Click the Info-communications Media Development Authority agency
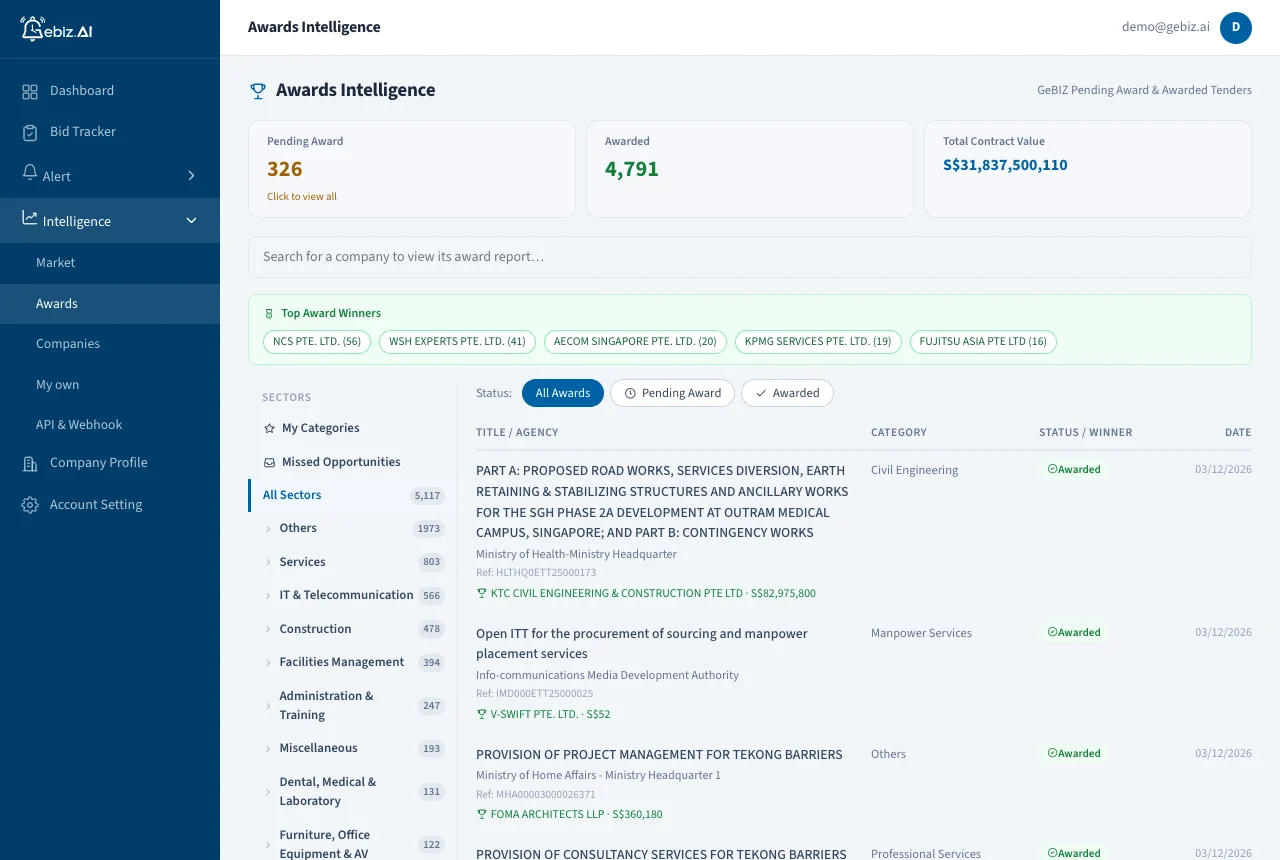 click(x=607, y=676)
